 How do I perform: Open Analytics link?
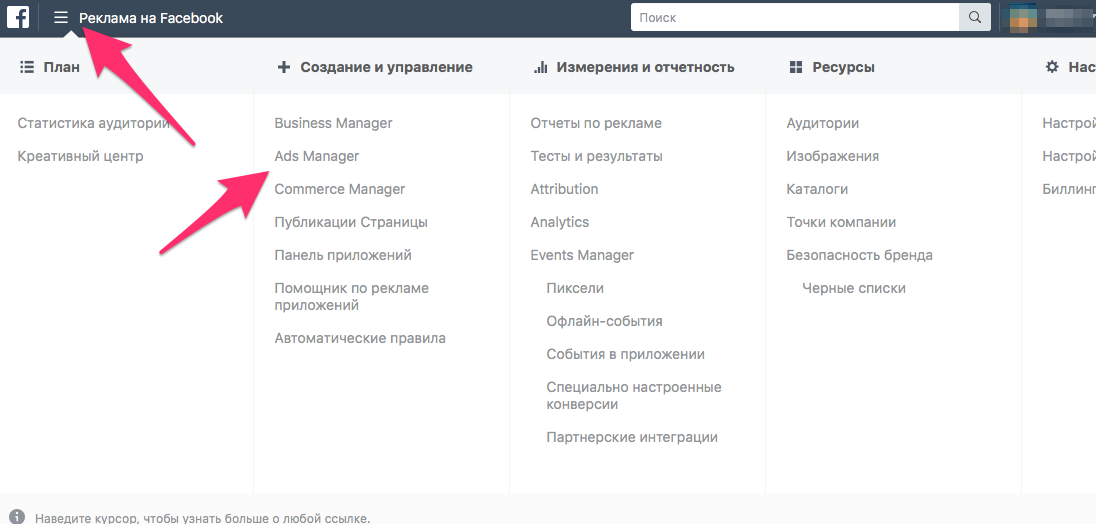point(560,222)
